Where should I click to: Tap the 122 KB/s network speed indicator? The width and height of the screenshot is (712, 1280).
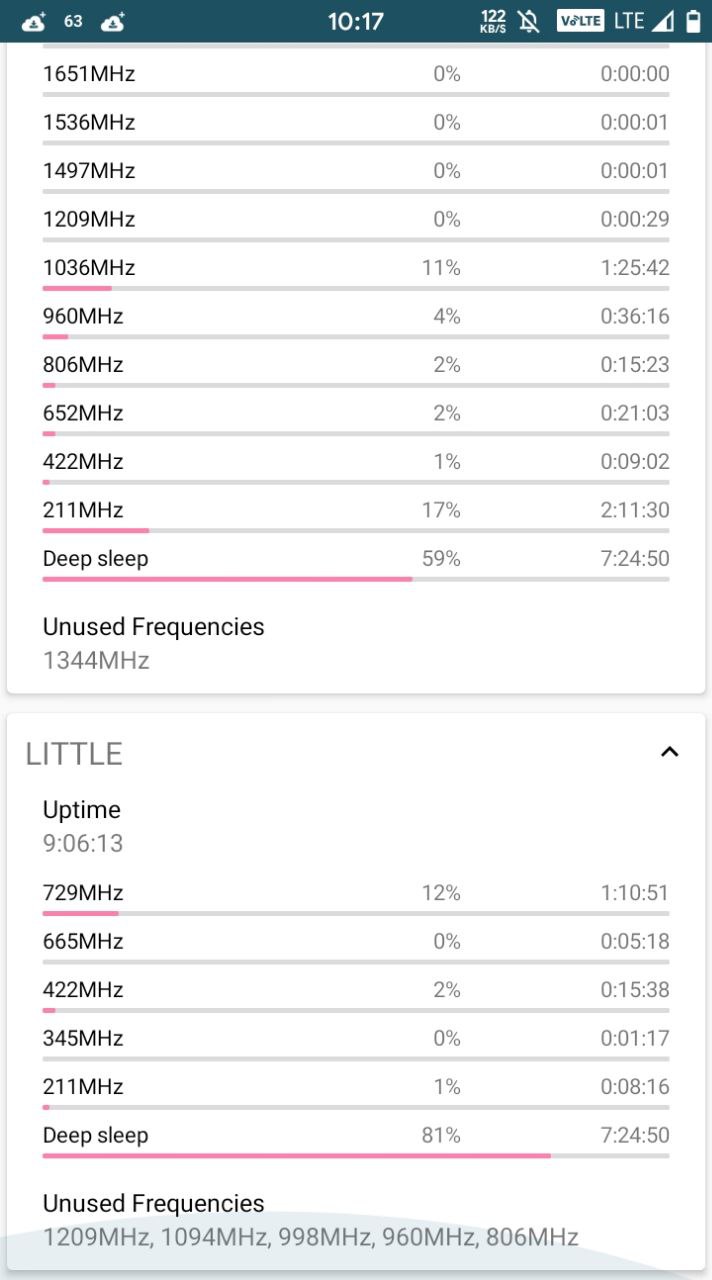tap(493, 21)
